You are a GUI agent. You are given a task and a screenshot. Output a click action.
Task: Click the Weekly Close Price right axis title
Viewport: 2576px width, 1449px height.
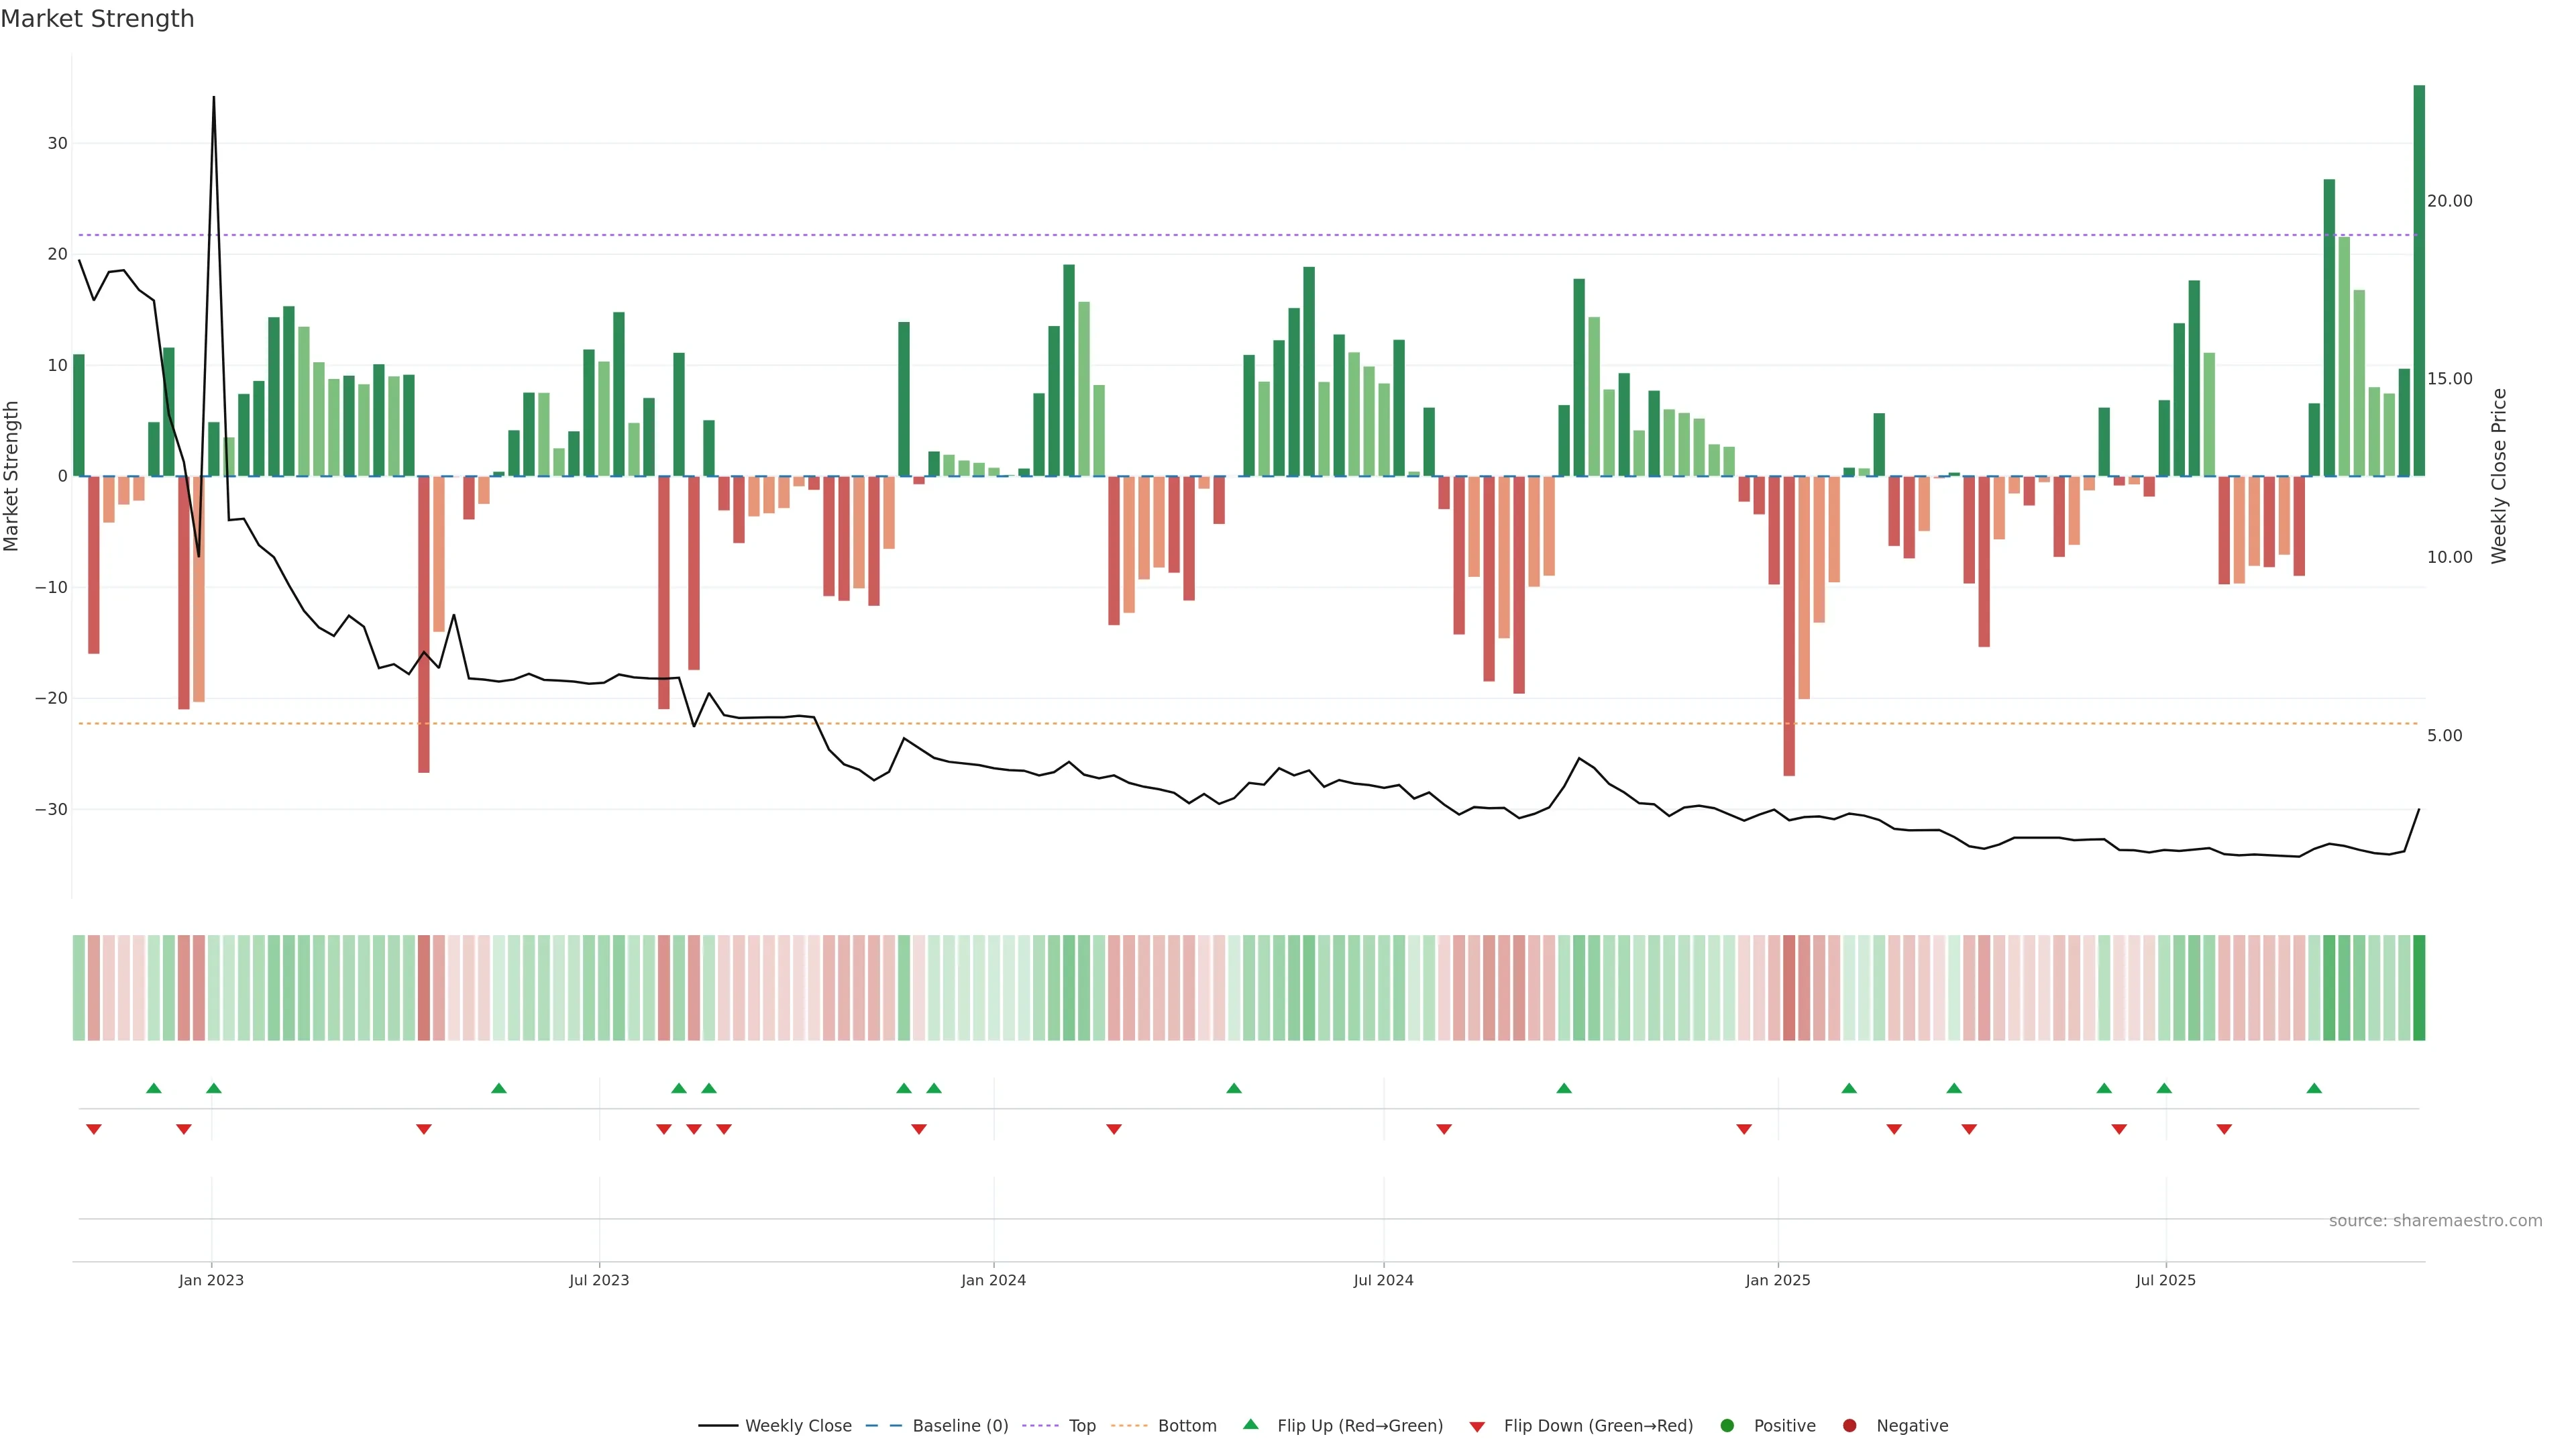tap(2499, 476)
